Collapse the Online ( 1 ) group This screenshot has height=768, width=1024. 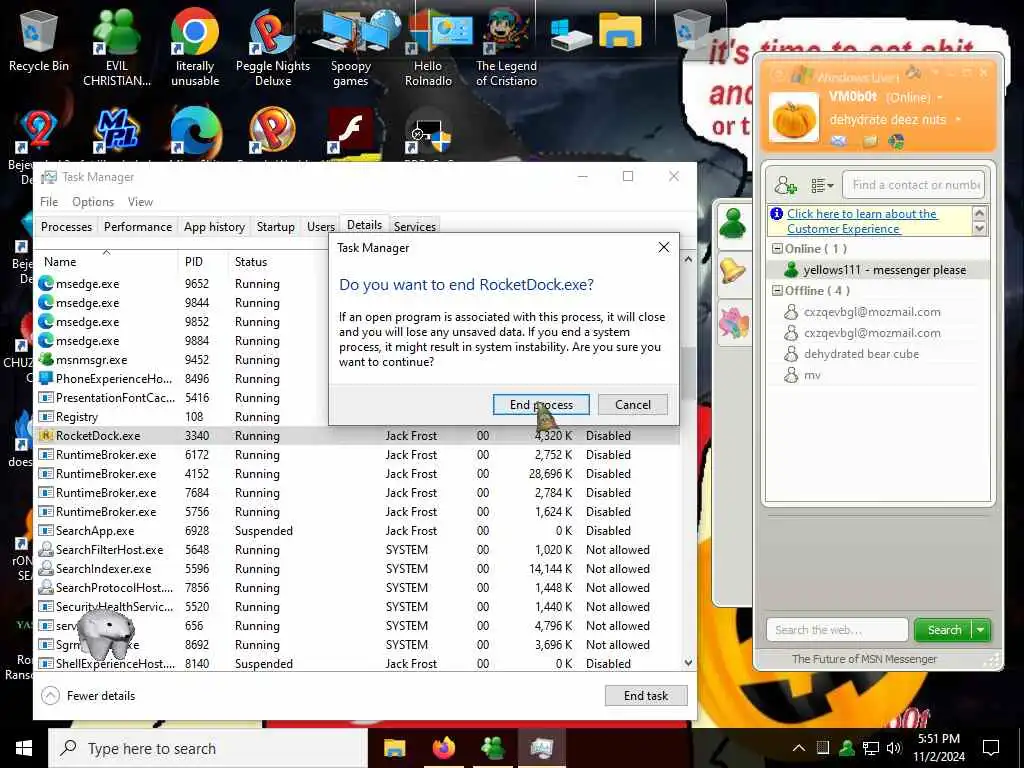[x=777, y=249]
